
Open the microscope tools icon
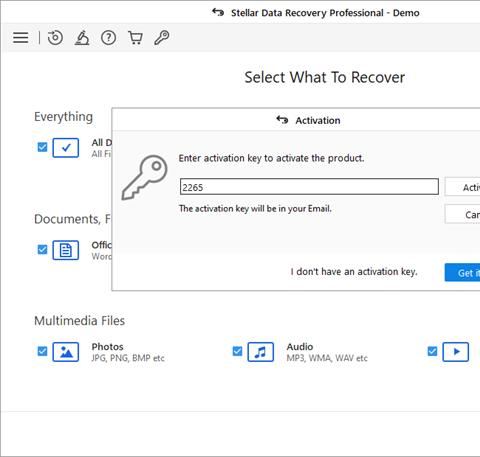tap(82, 37)
